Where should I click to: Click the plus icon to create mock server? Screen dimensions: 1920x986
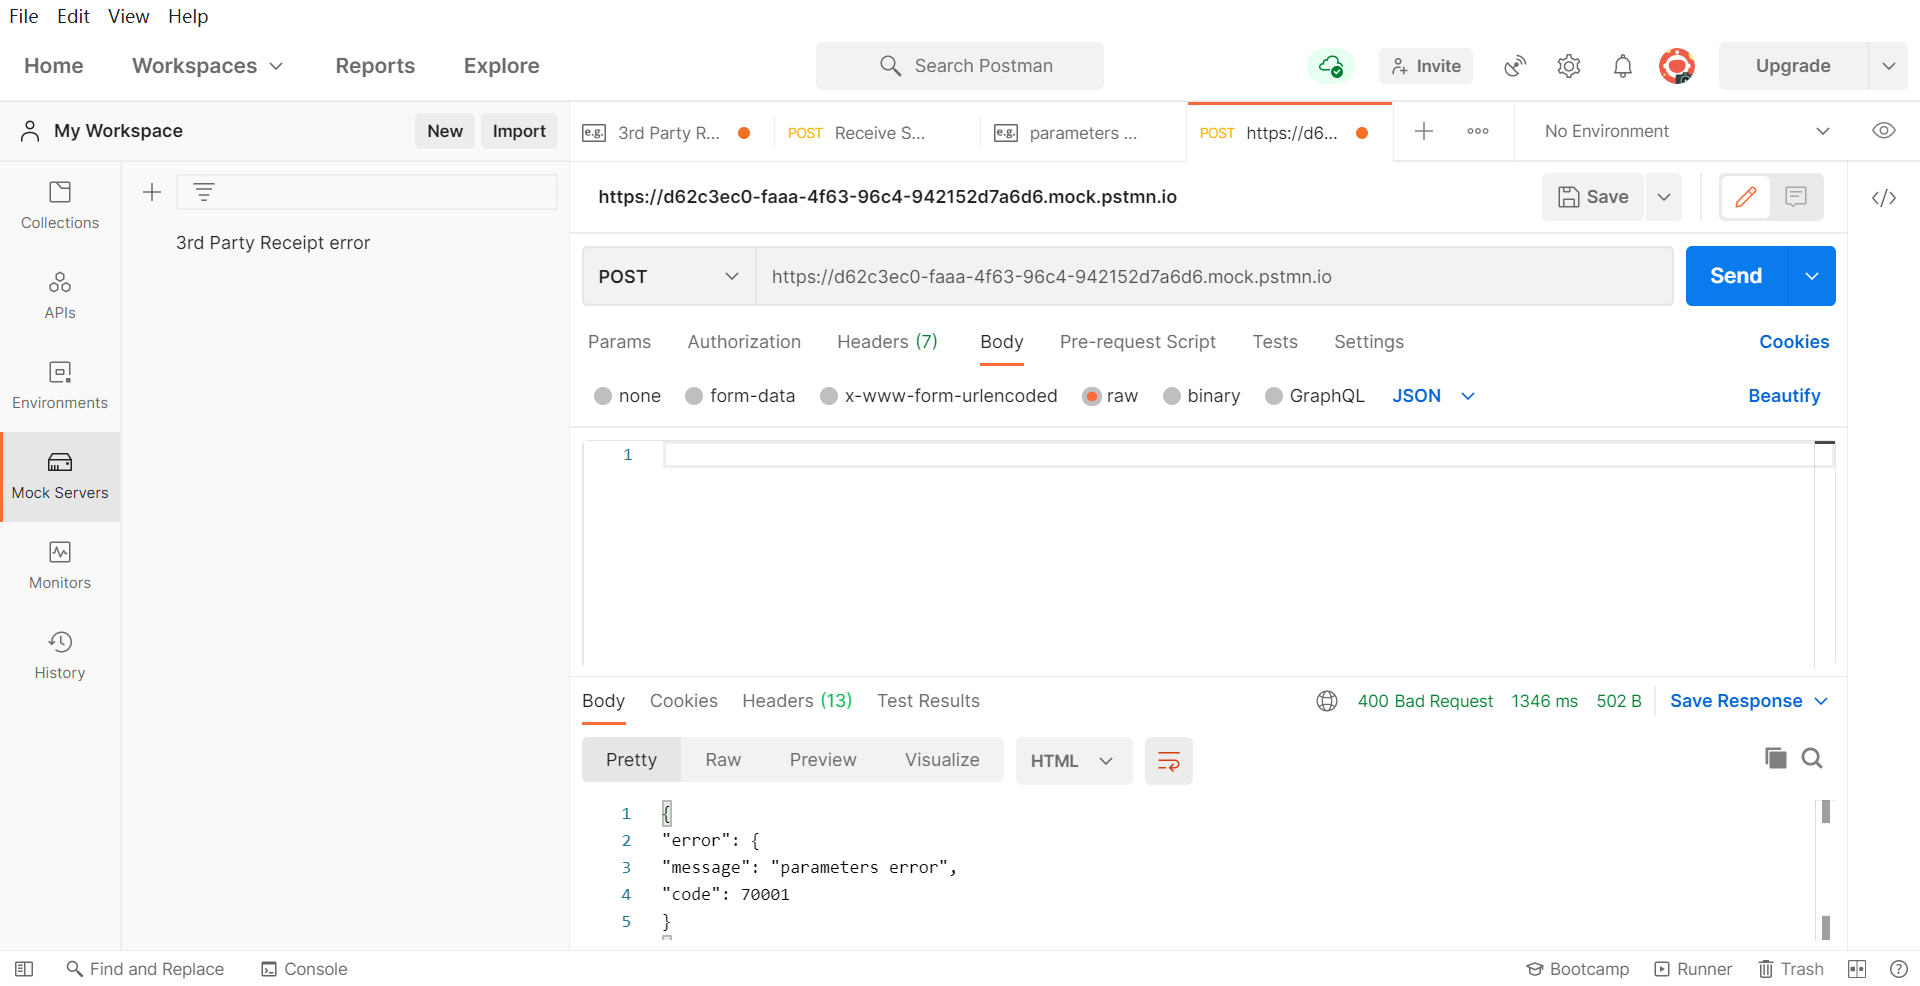click(152, 192)
